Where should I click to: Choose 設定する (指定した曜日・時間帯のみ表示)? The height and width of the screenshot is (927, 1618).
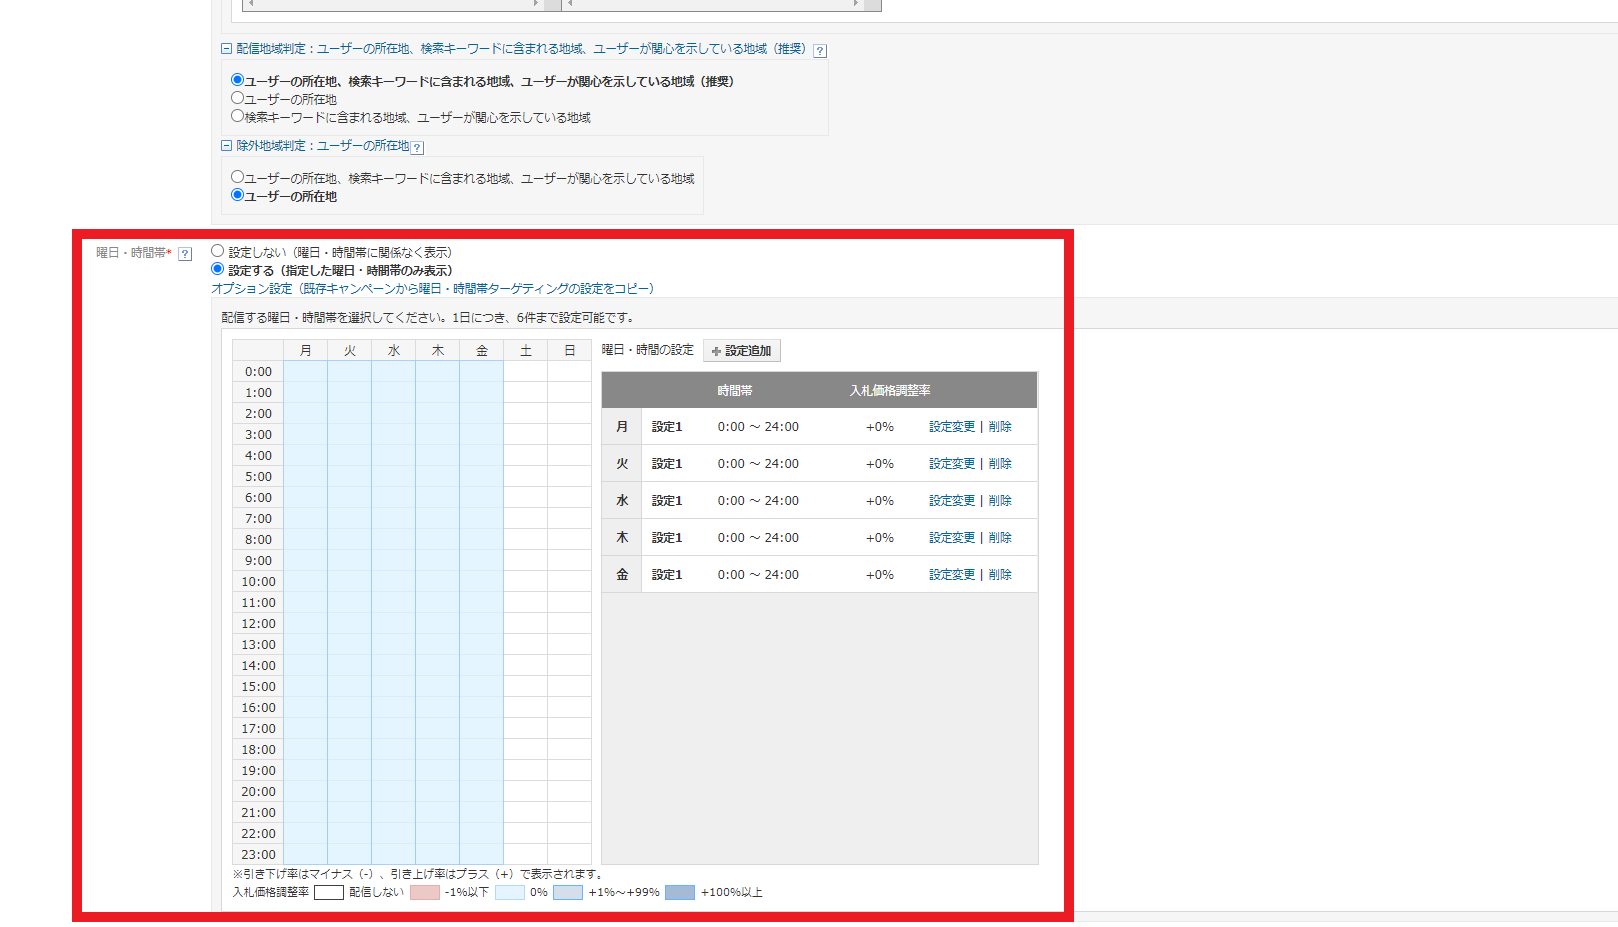click(217, 269)
